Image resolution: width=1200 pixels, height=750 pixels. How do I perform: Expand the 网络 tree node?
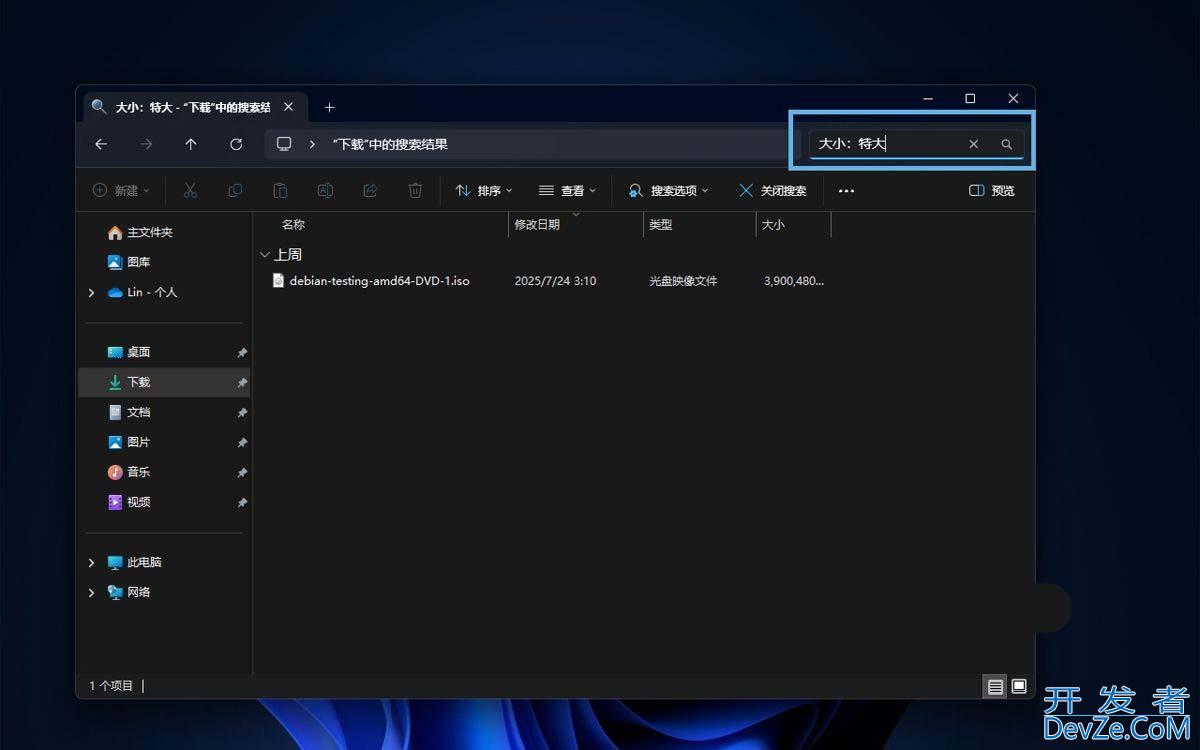tap(91, 592)
